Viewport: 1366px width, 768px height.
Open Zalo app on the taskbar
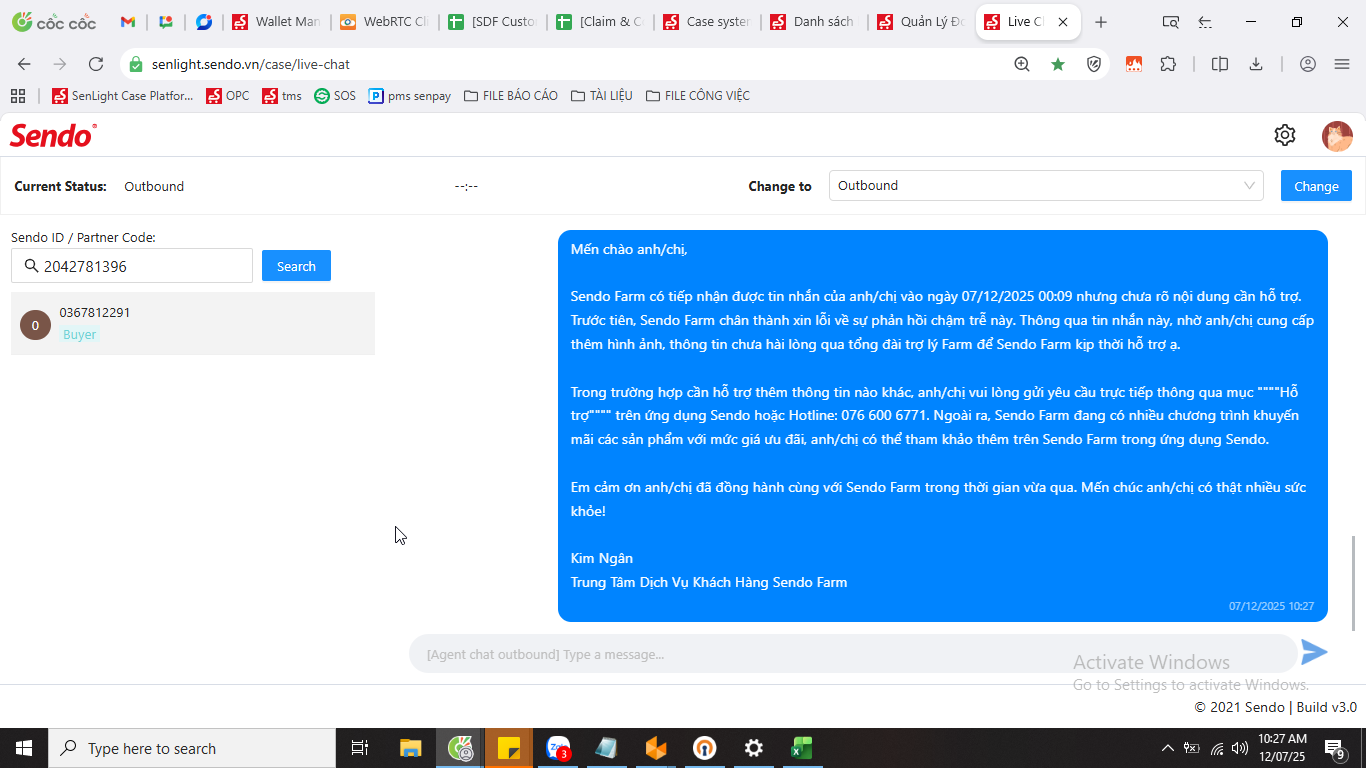558,748
